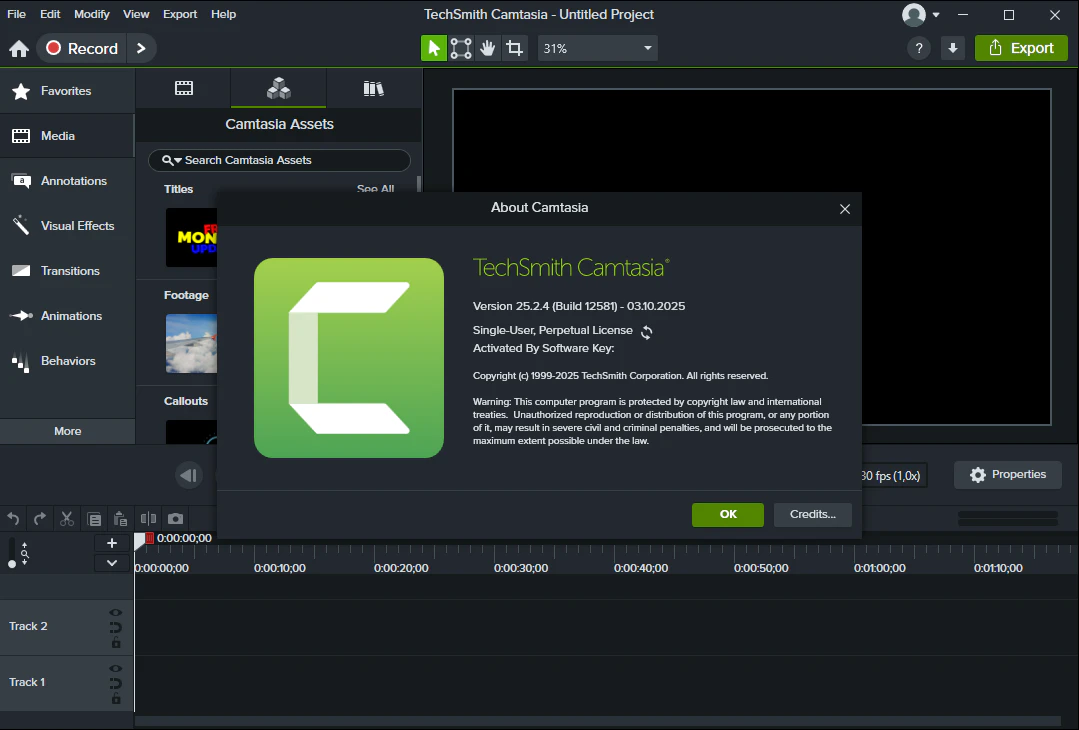
Task: Close the About Camtasia dialog
Action: coord(845,208)
